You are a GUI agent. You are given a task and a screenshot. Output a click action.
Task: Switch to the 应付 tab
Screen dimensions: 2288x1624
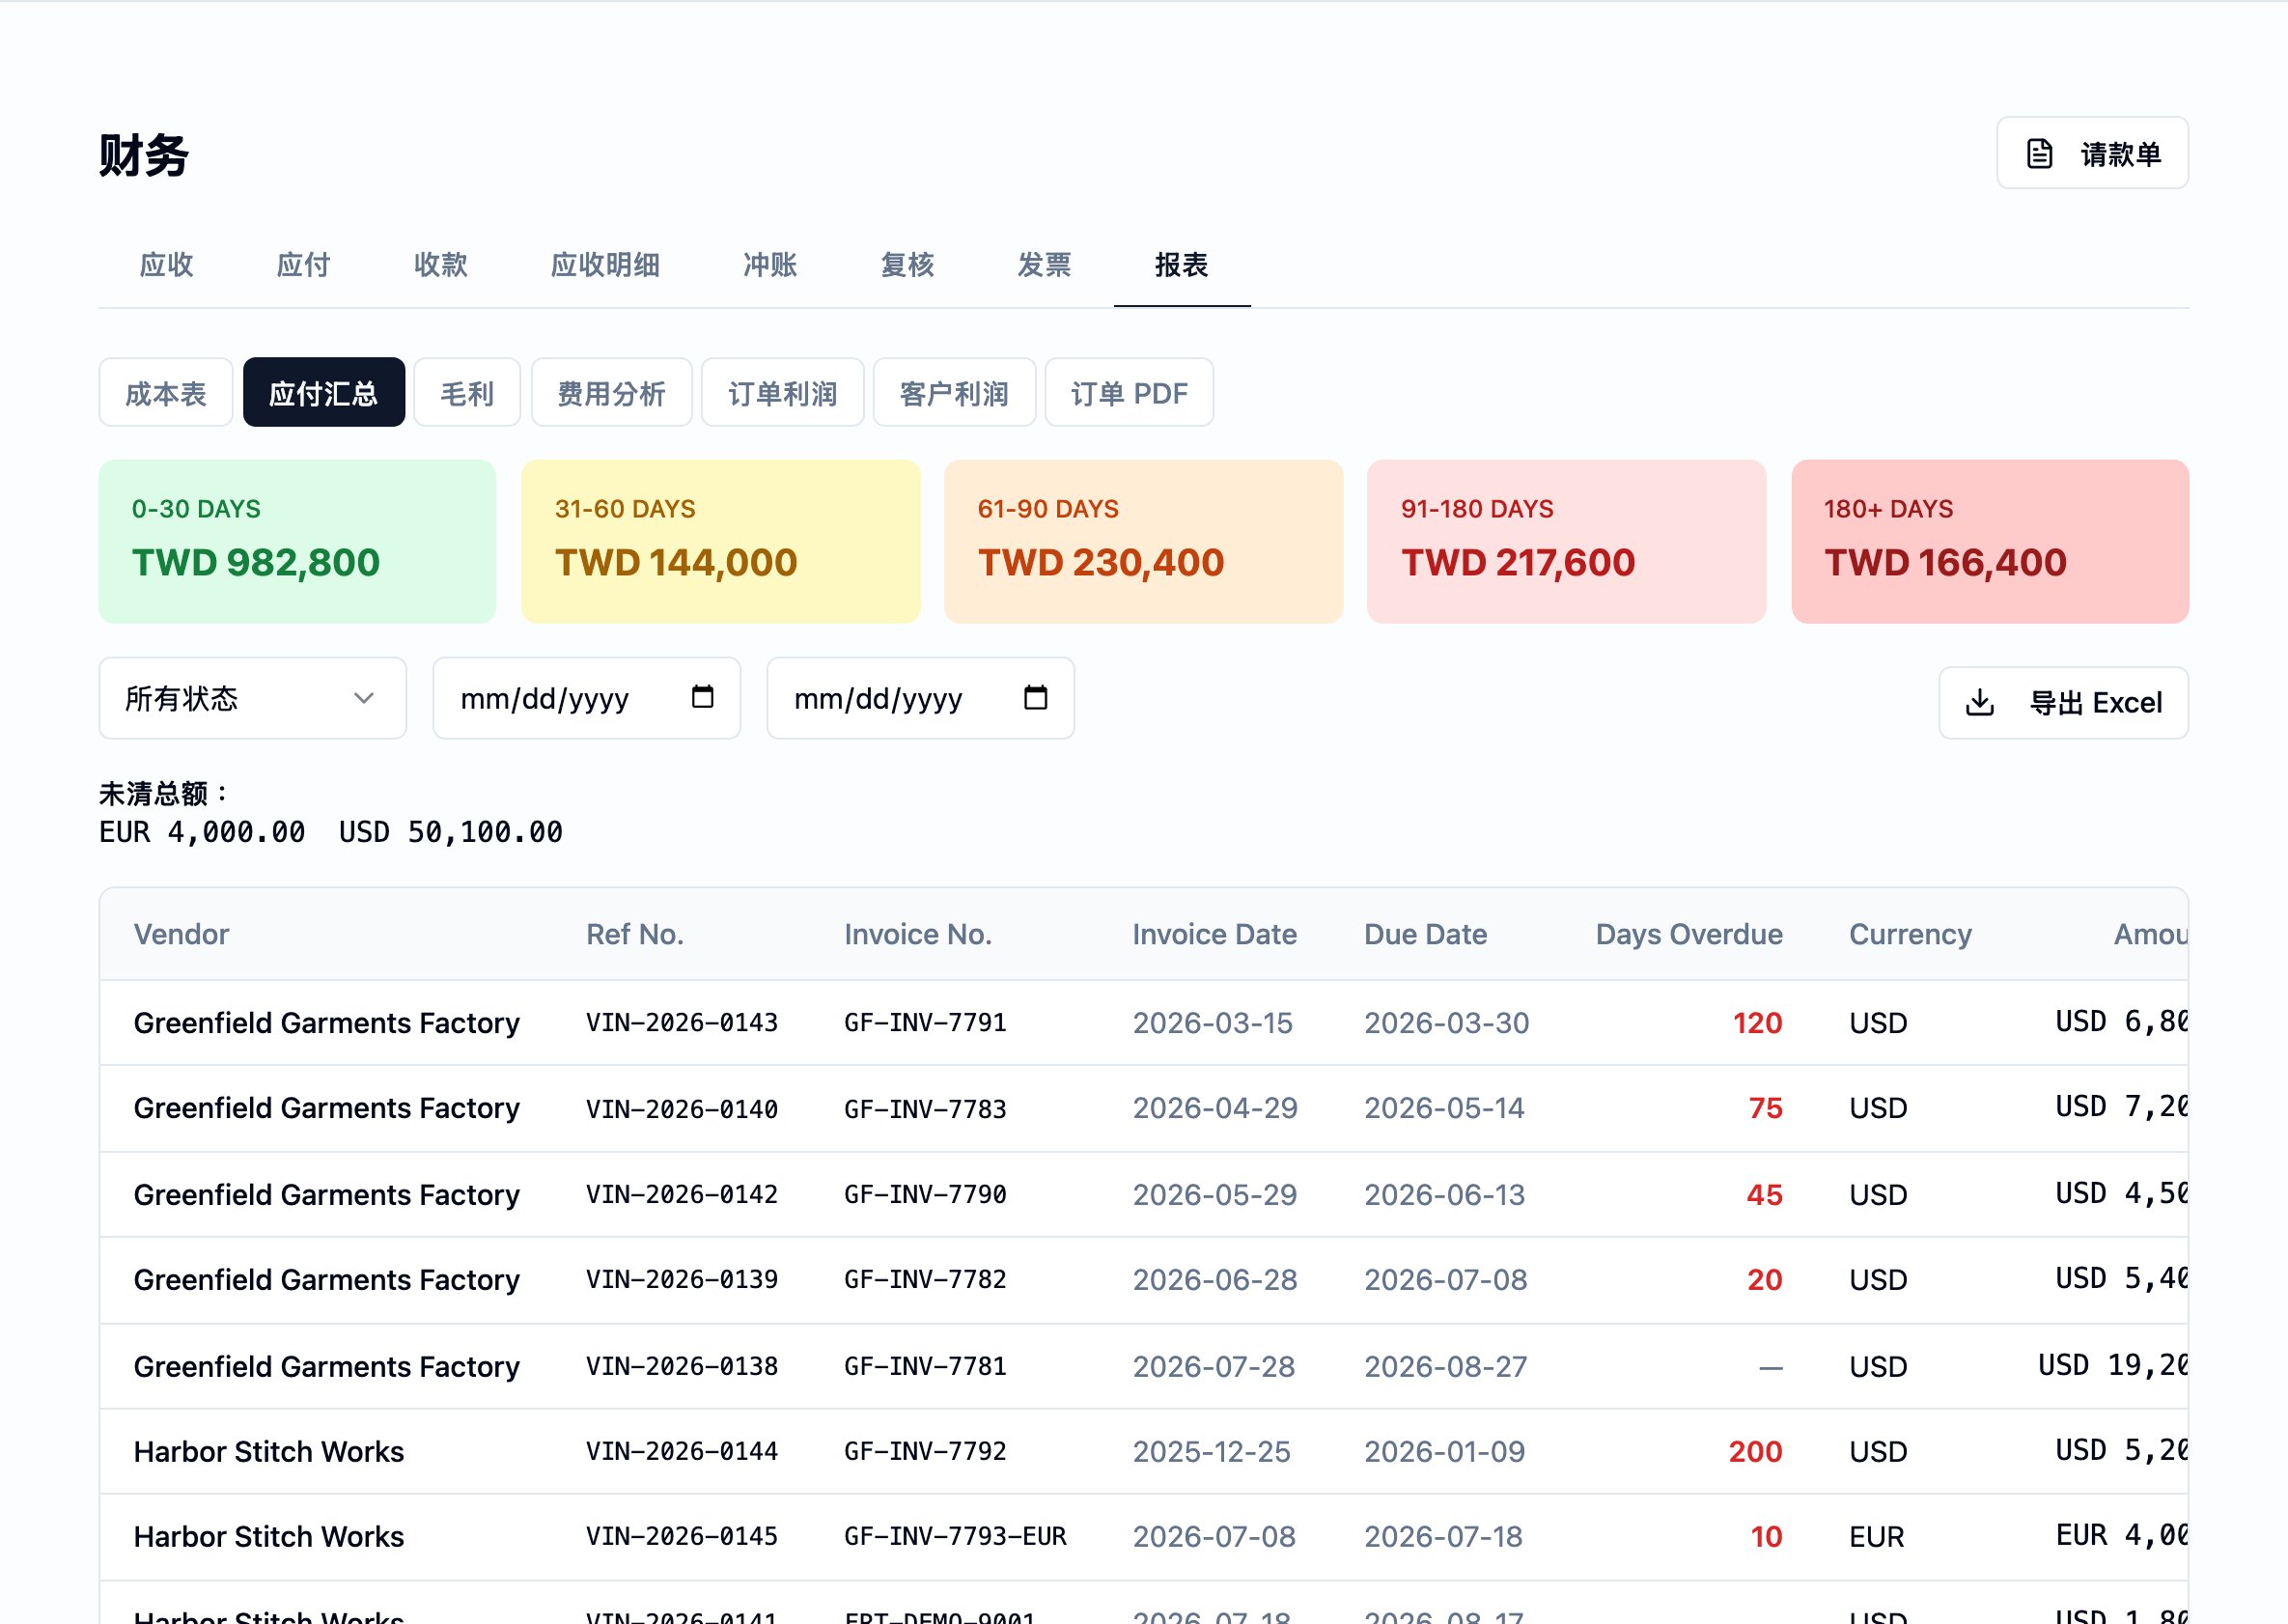pos(303,265)
